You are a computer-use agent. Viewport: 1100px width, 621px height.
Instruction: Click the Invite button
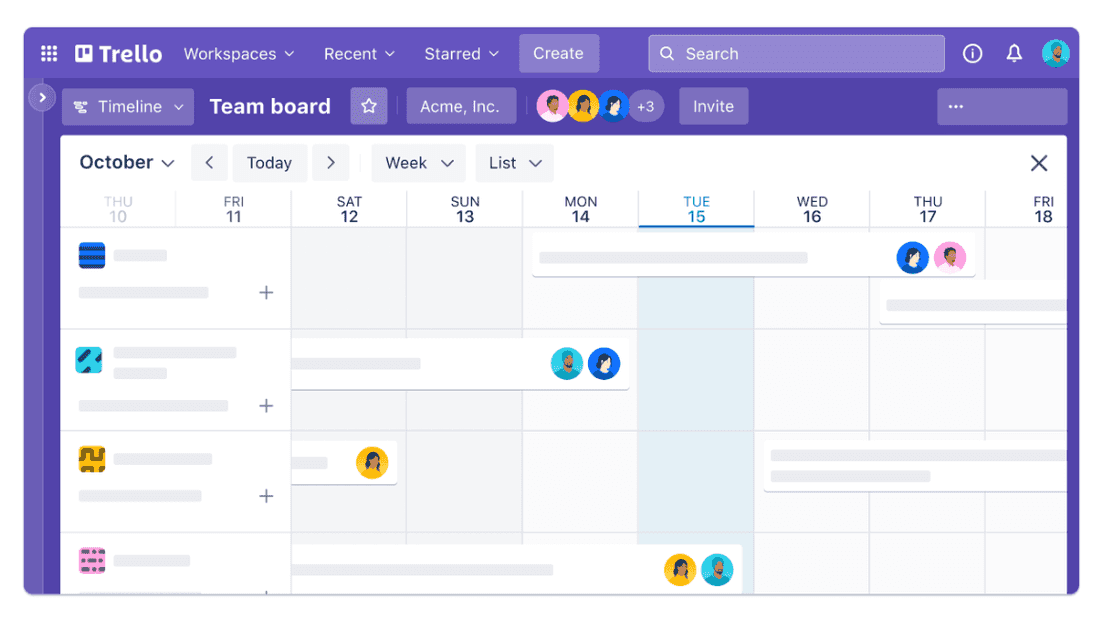coord(713,107)
